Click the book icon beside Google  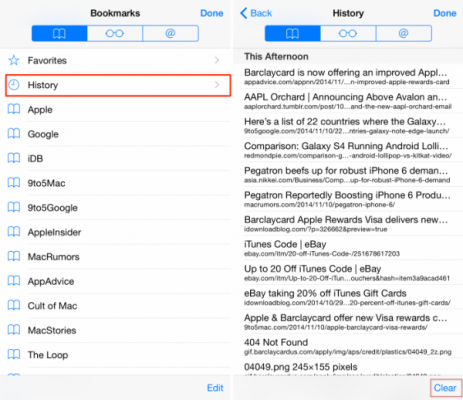[x=14, y=134]
